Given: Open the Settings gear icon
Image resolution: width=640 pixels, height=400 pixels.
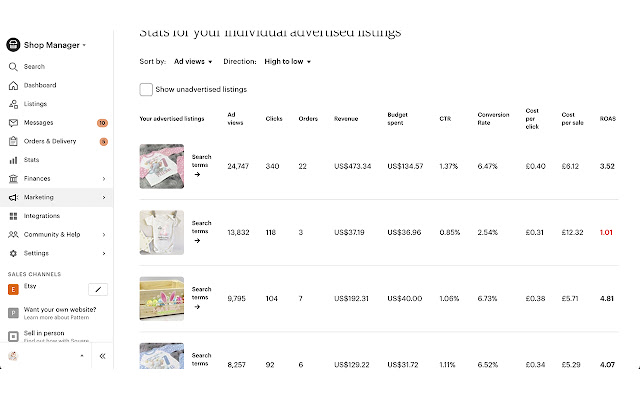Looking at the screenshot, I should [13, 253].
